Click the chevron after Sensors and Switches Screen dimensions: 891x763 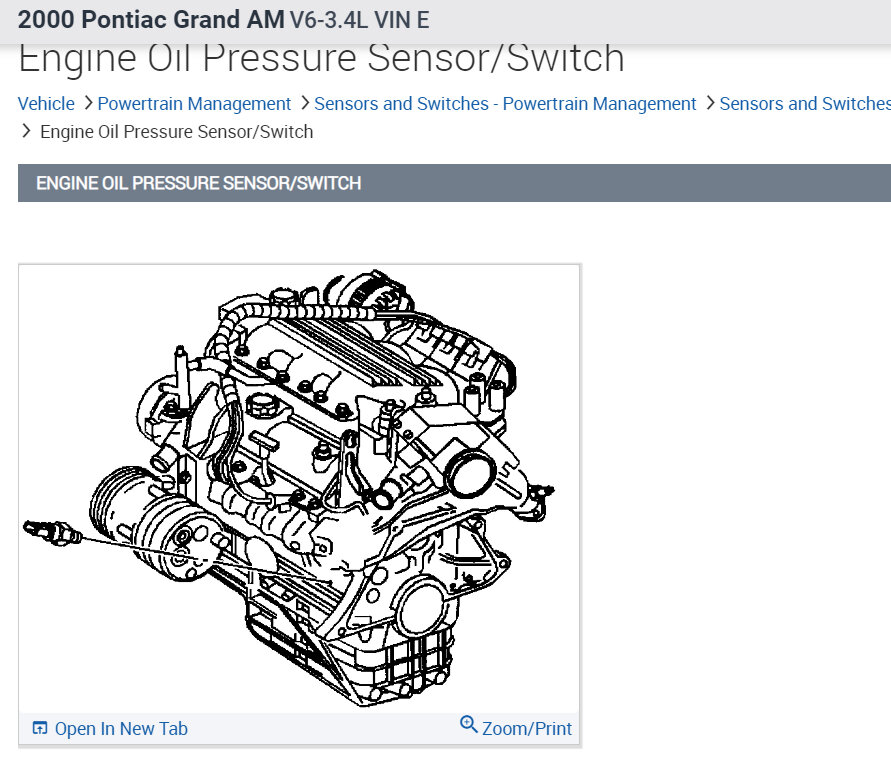click(x=712, y=103)
